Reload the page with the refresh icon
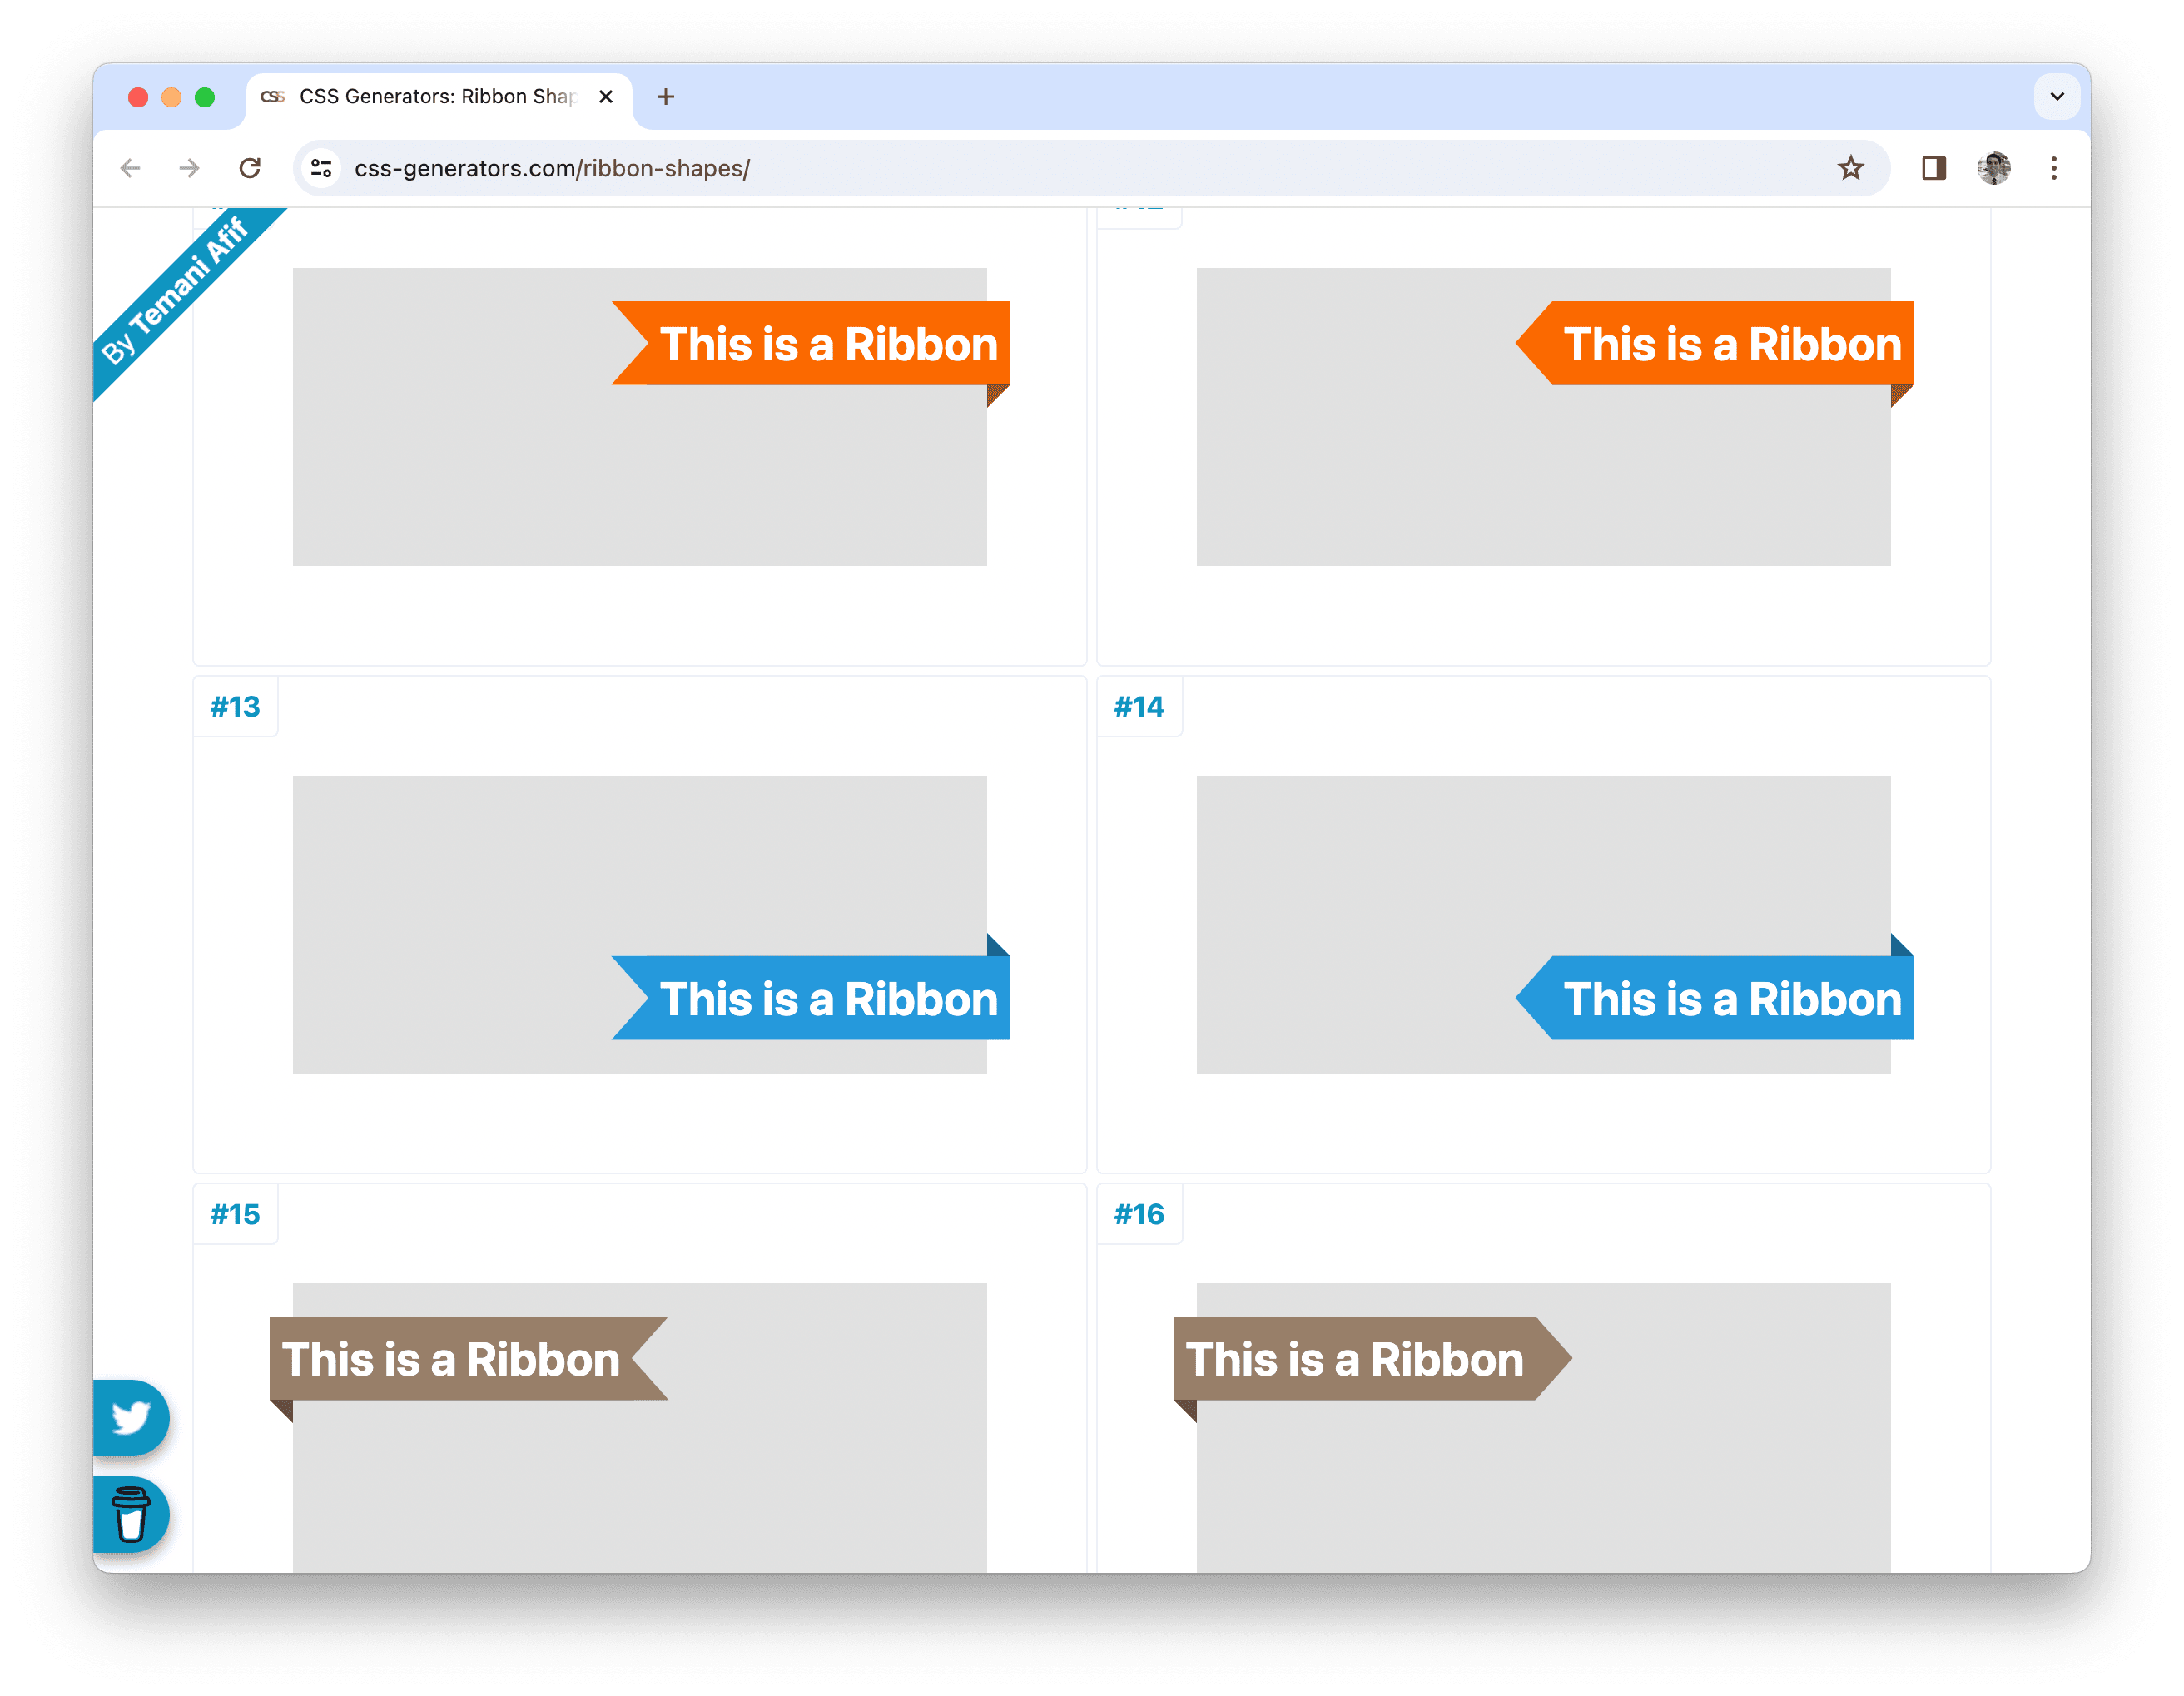Viewport: 2184px width, 1696px height. [x=250, y=168]
